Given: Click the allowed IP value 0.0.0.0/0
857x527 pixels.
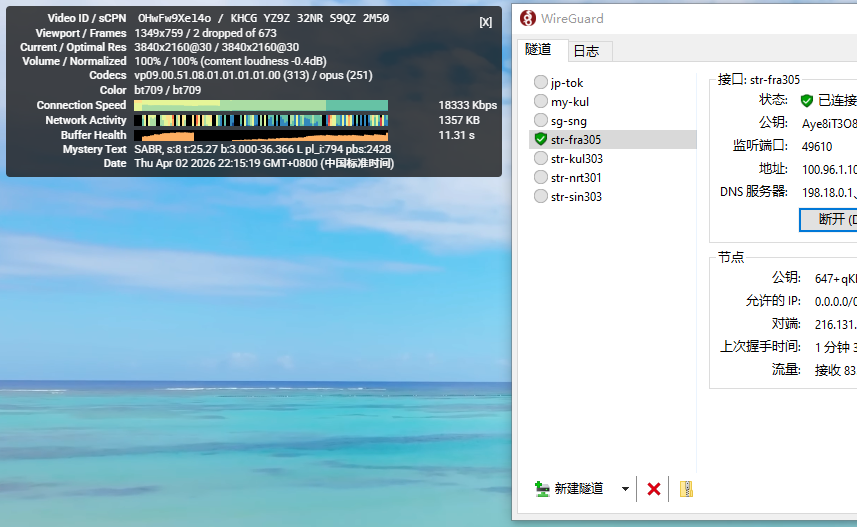Looking at the screenshot, I should [x=836, y=301].
